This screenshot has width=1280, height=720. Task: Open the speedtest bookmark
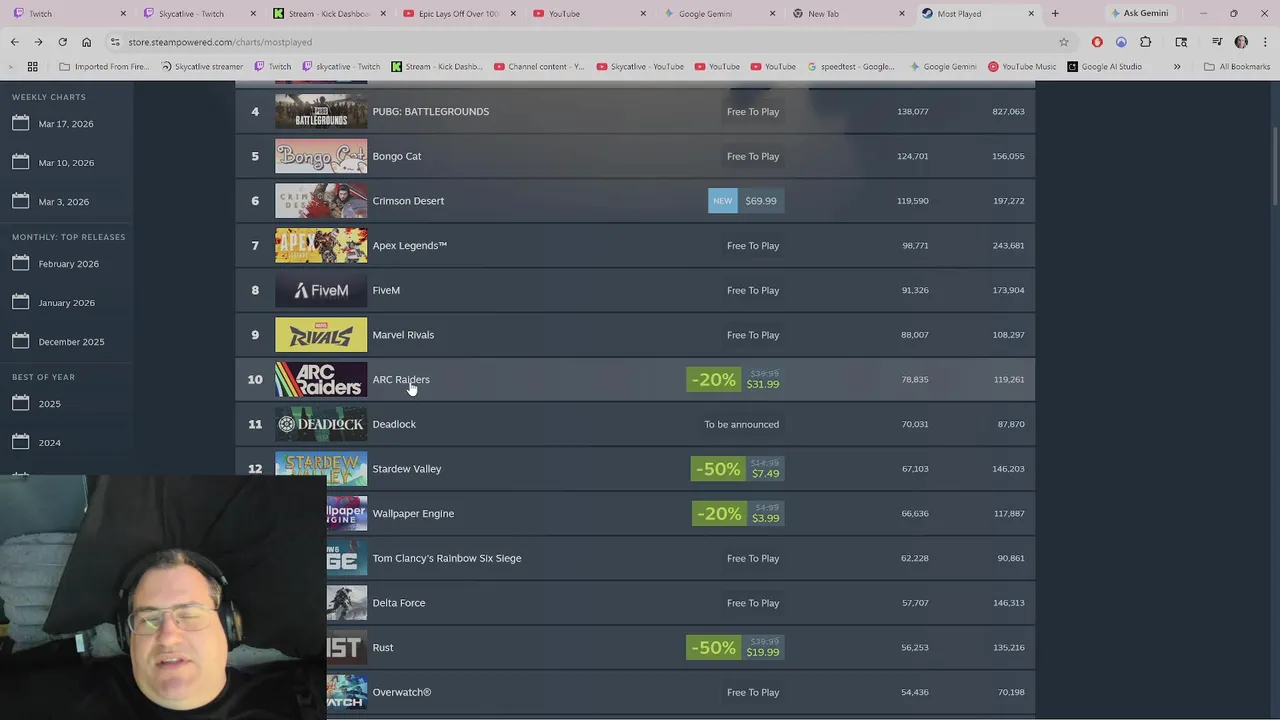(850, 67)
